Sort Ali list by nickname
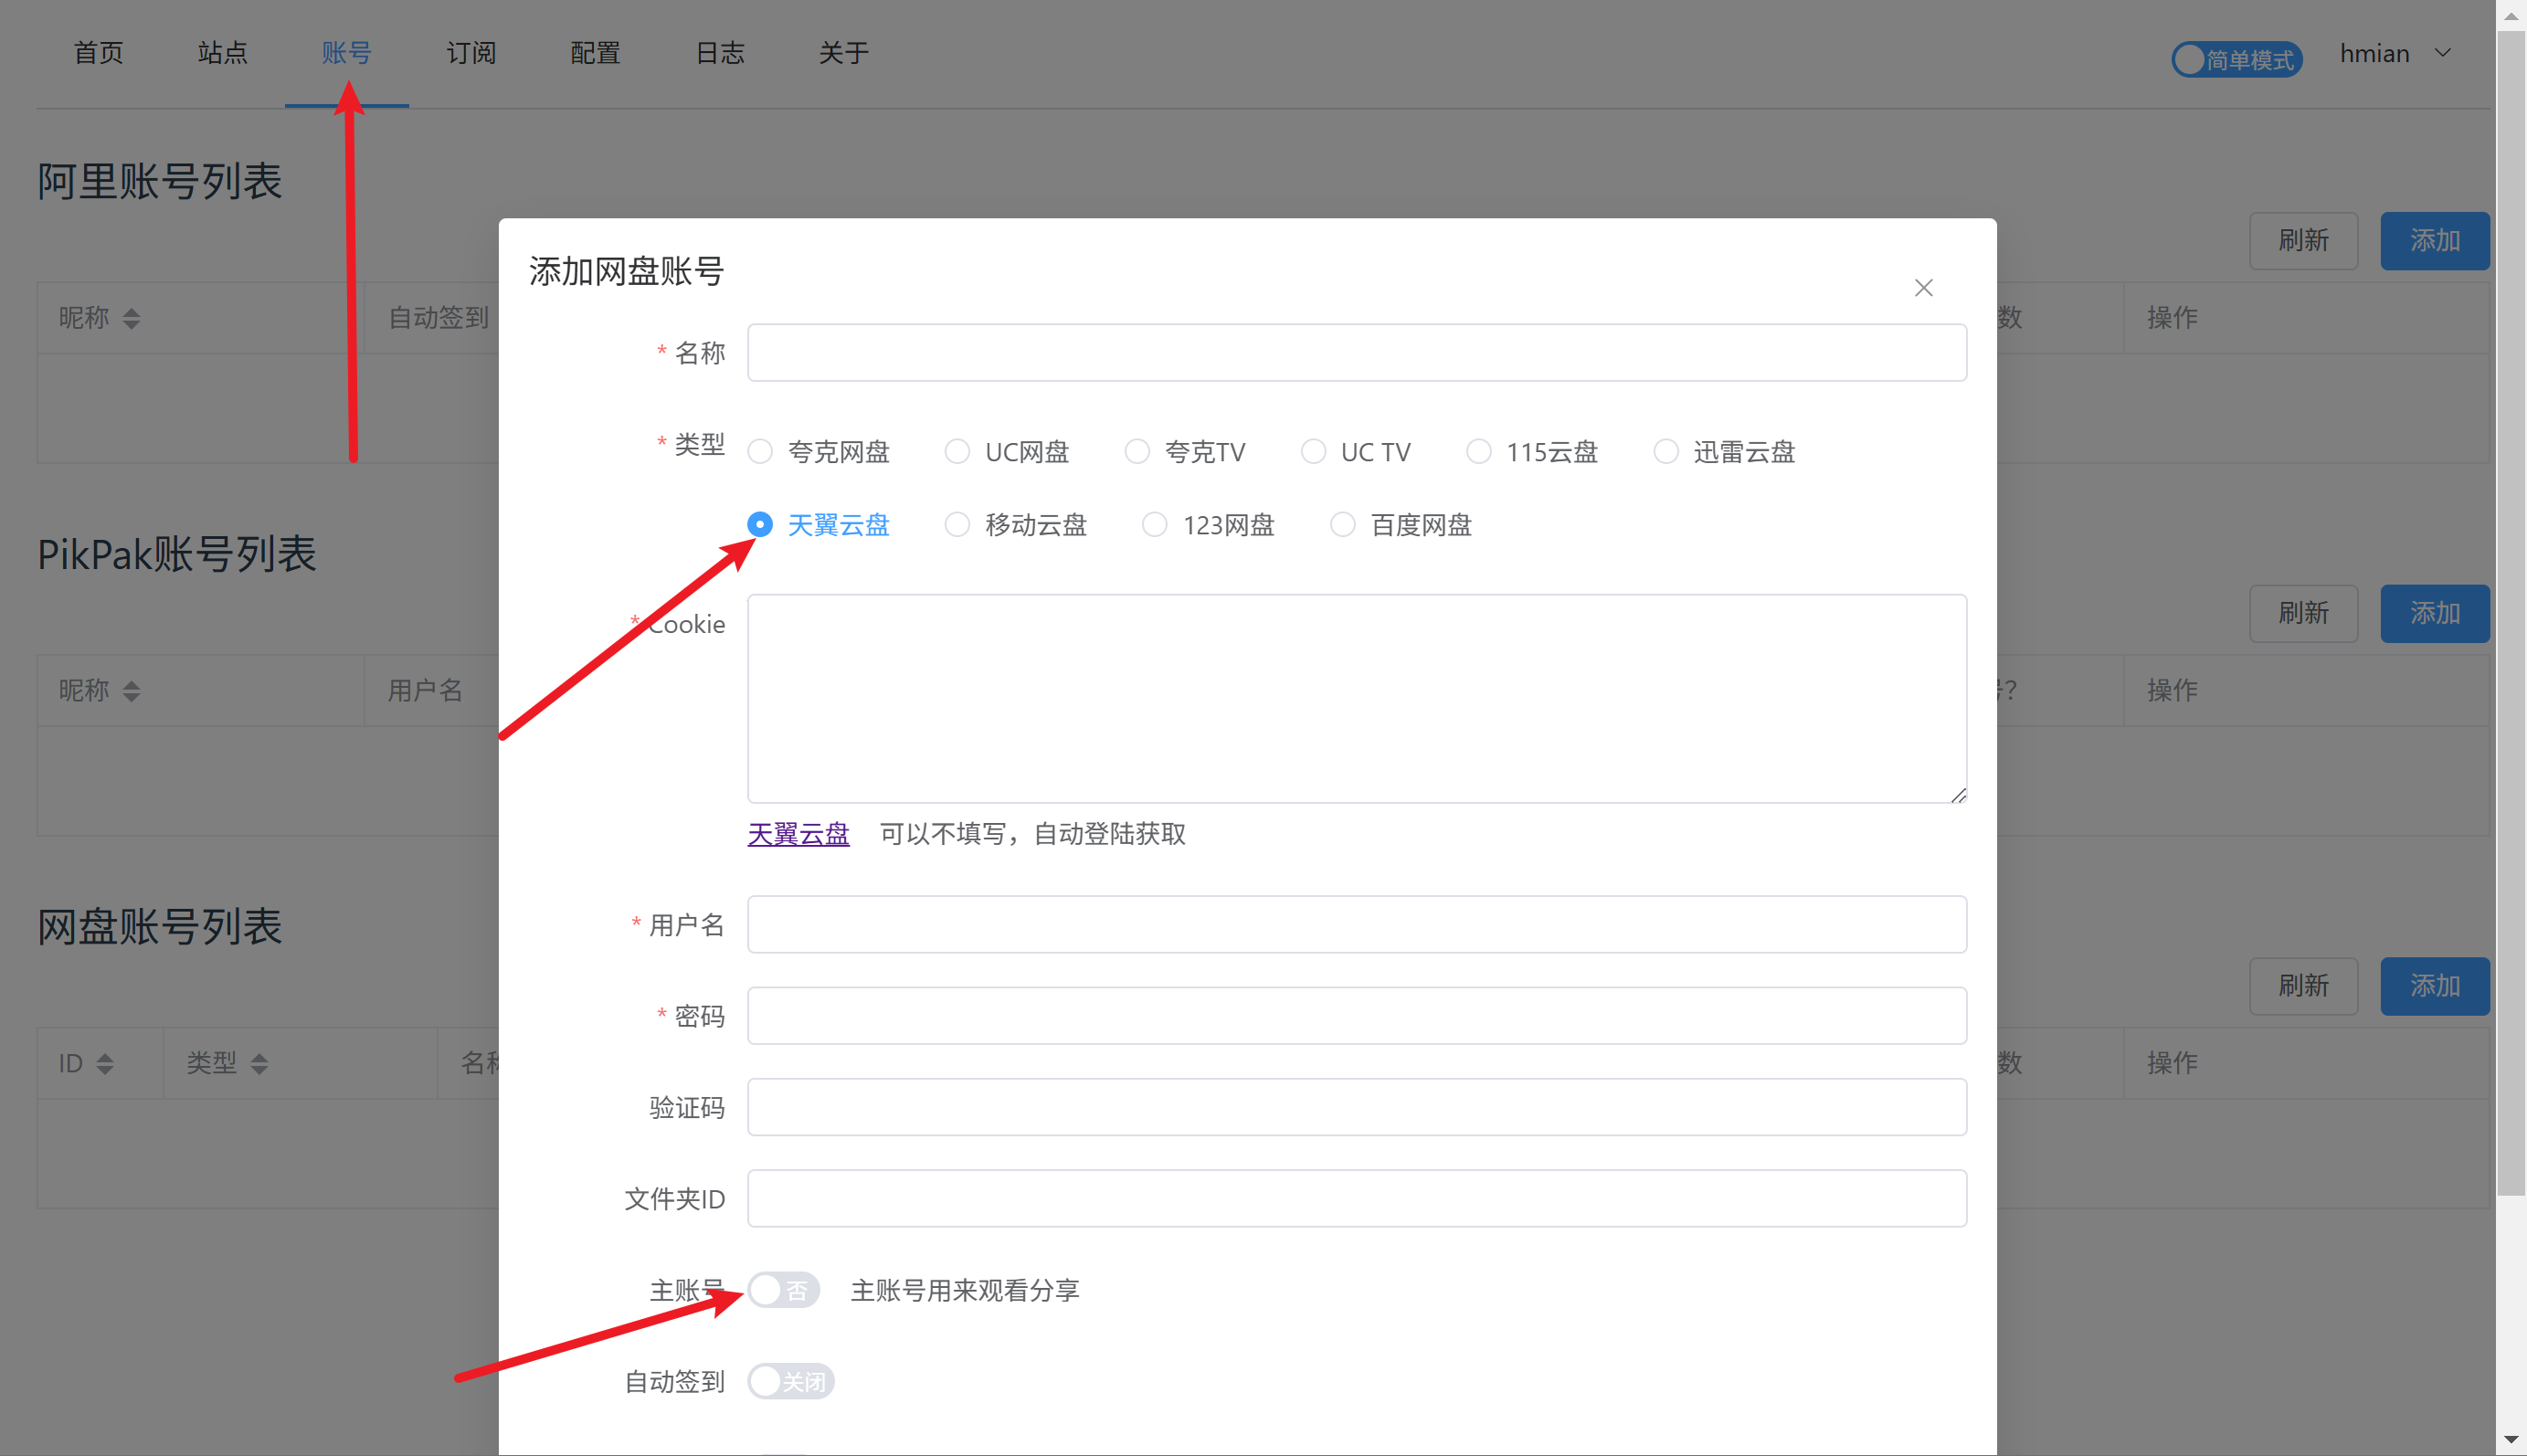 [x=131, y=318]
